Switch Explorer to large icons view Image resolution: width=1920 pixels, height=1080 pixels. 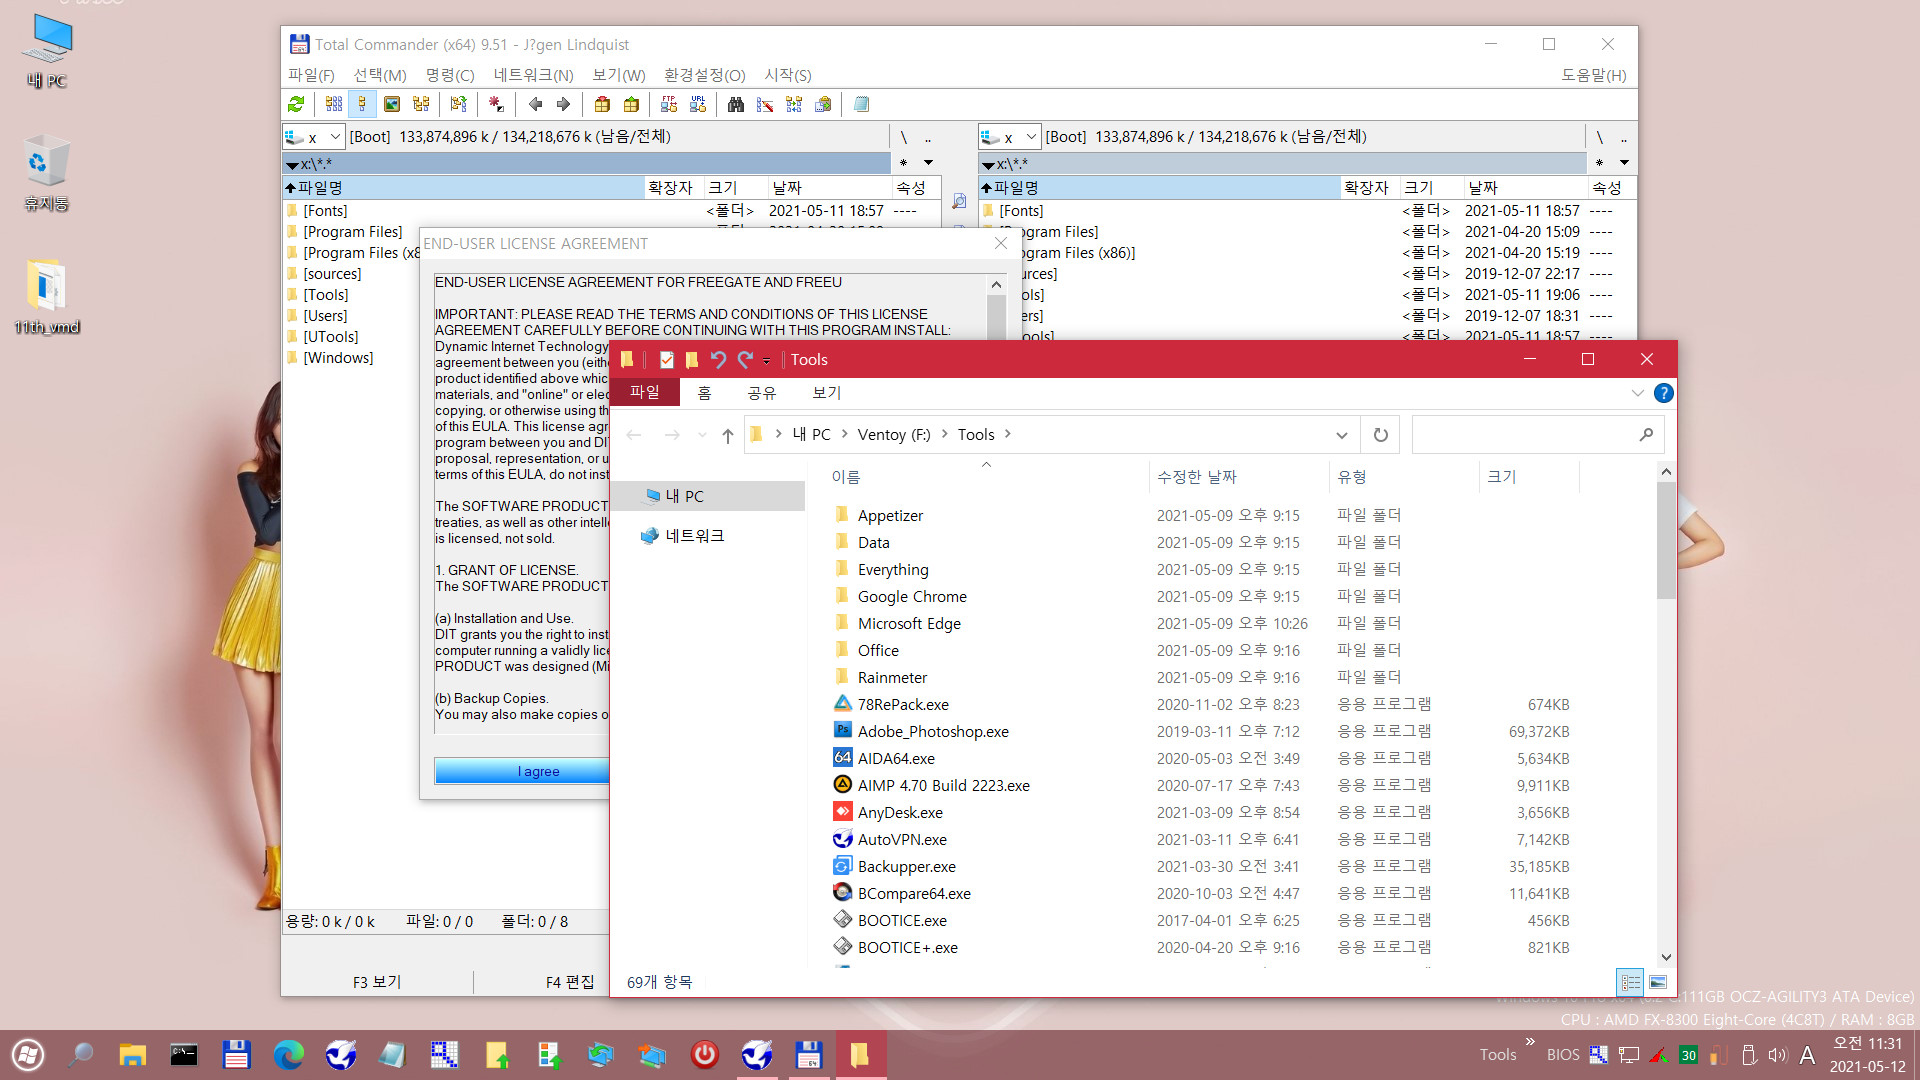click(x=1658, y=982)
